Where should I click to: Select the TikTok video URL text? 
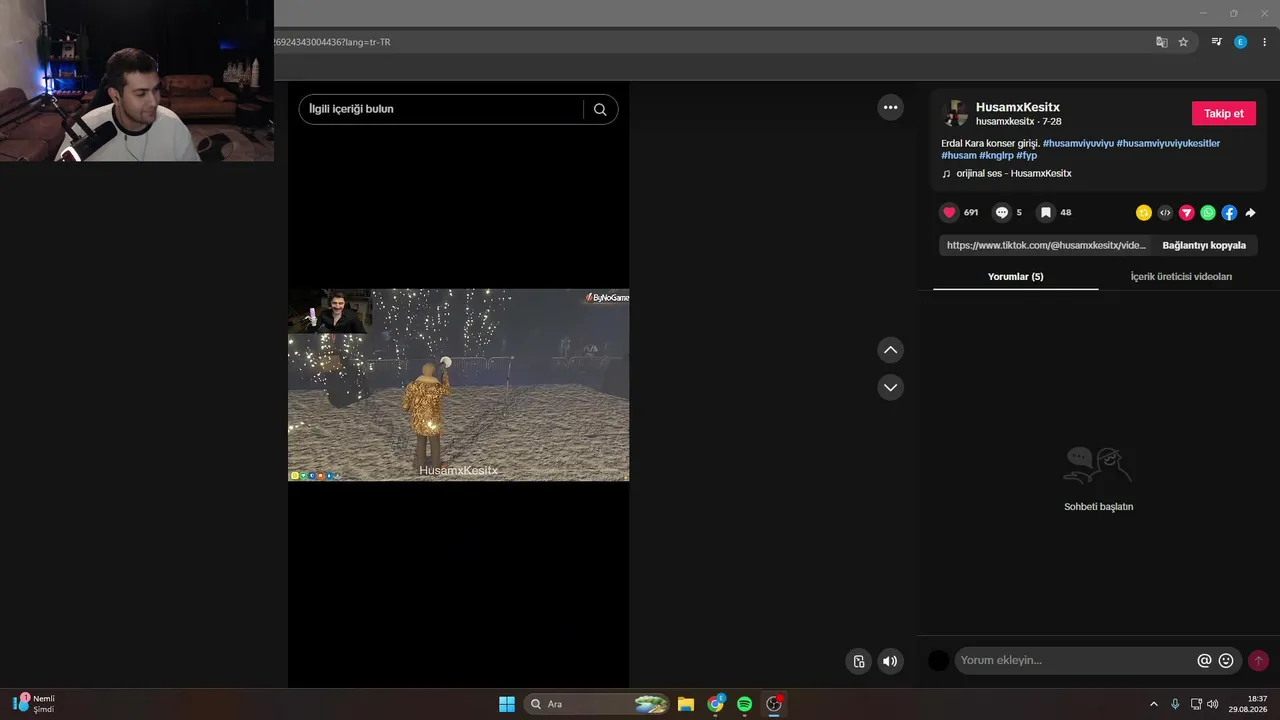tap(1046, 245)
